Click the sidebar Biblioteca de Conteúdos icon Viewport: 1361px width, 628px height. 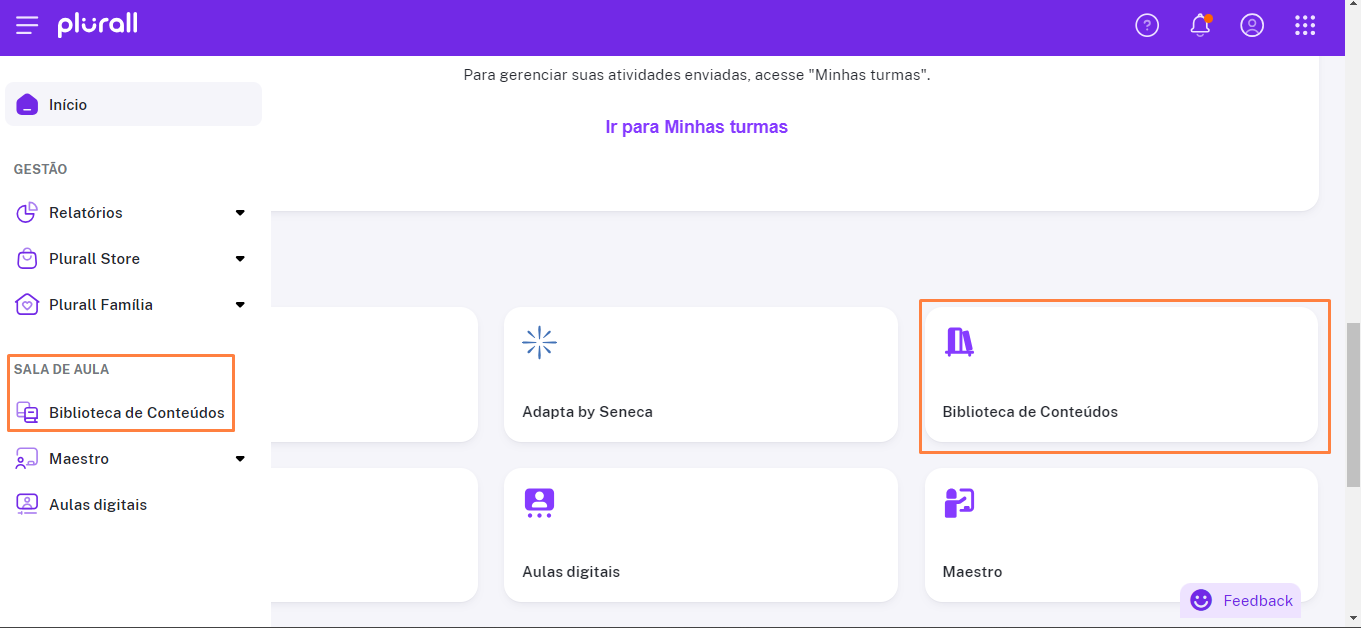pos(28,413)
